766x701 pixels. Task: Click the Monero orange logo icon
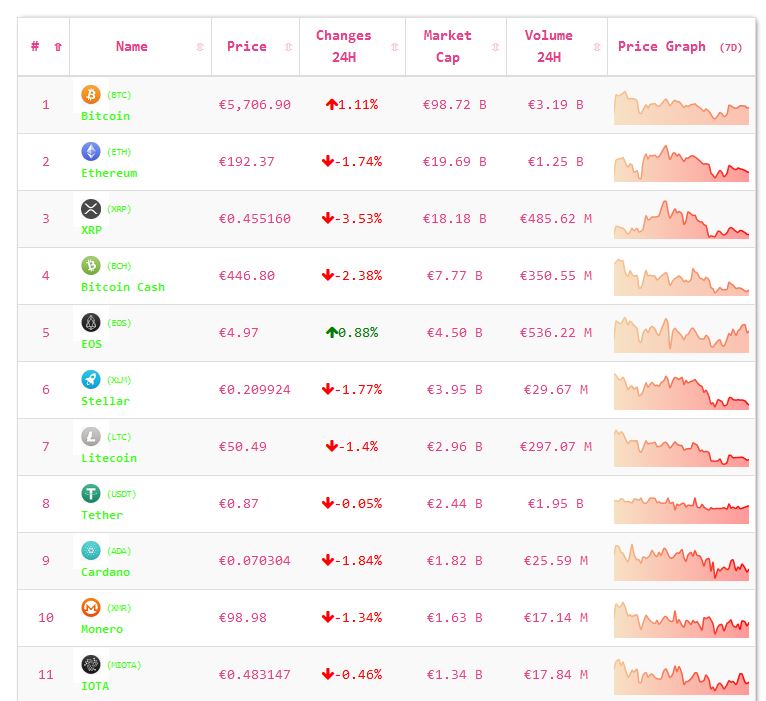click(91, 608)
